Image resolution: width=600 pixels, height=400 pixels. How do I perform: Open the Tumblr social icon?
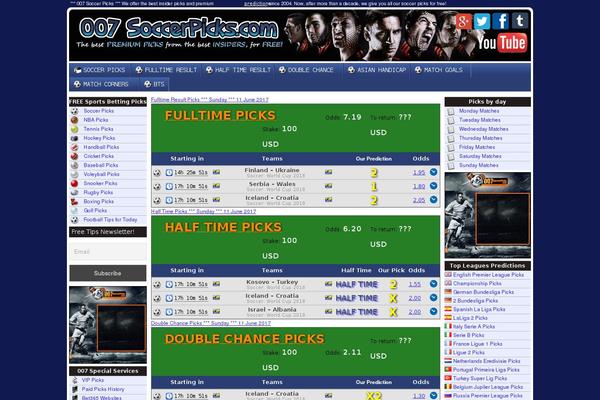pyautogui.click(x=520, y=21)
